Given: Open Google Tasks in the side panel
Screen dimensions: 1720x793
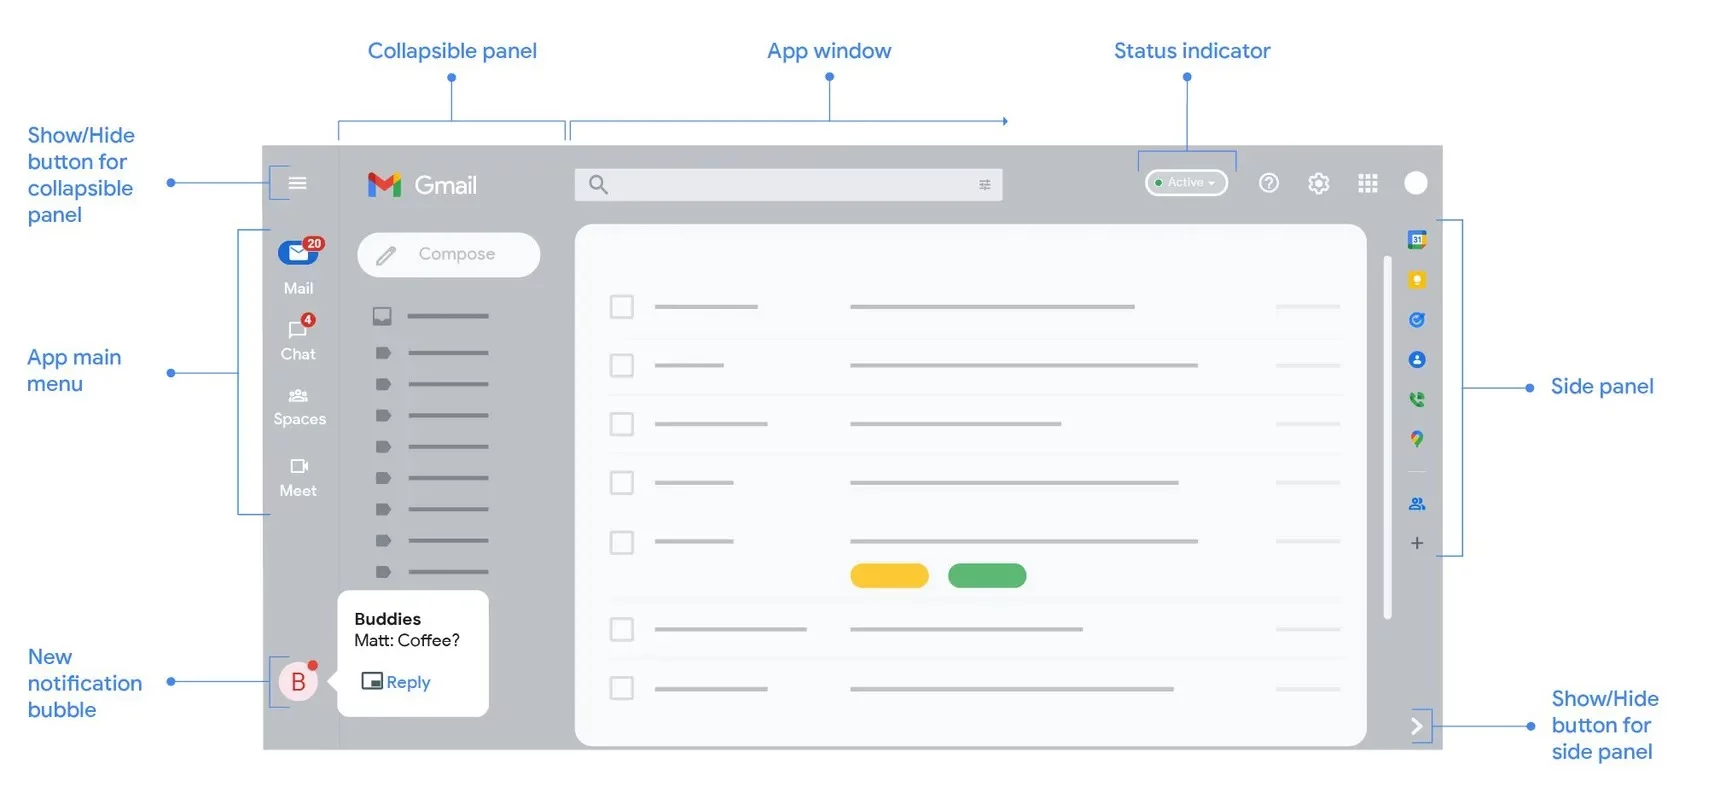Looking at the screenshot, I should pyautogui.click(x=1417, y=320).
